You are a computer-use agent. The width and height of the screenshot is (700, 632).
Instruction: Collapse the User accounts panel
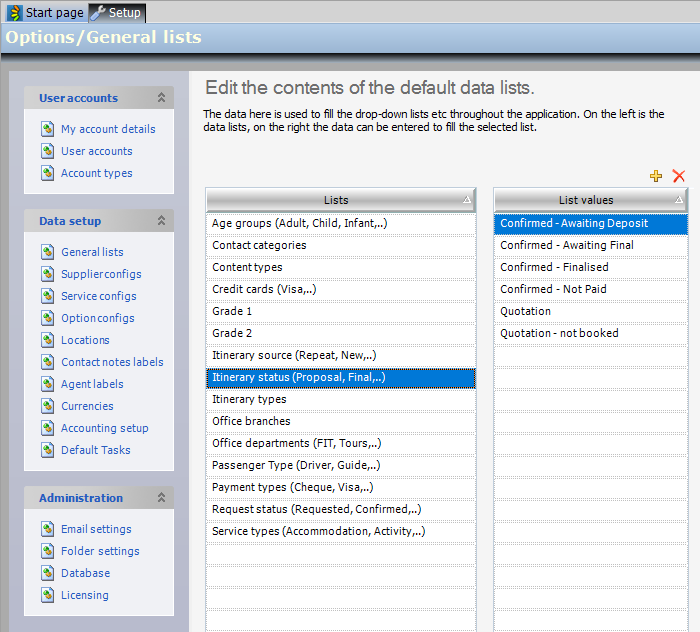click(161, 98)
